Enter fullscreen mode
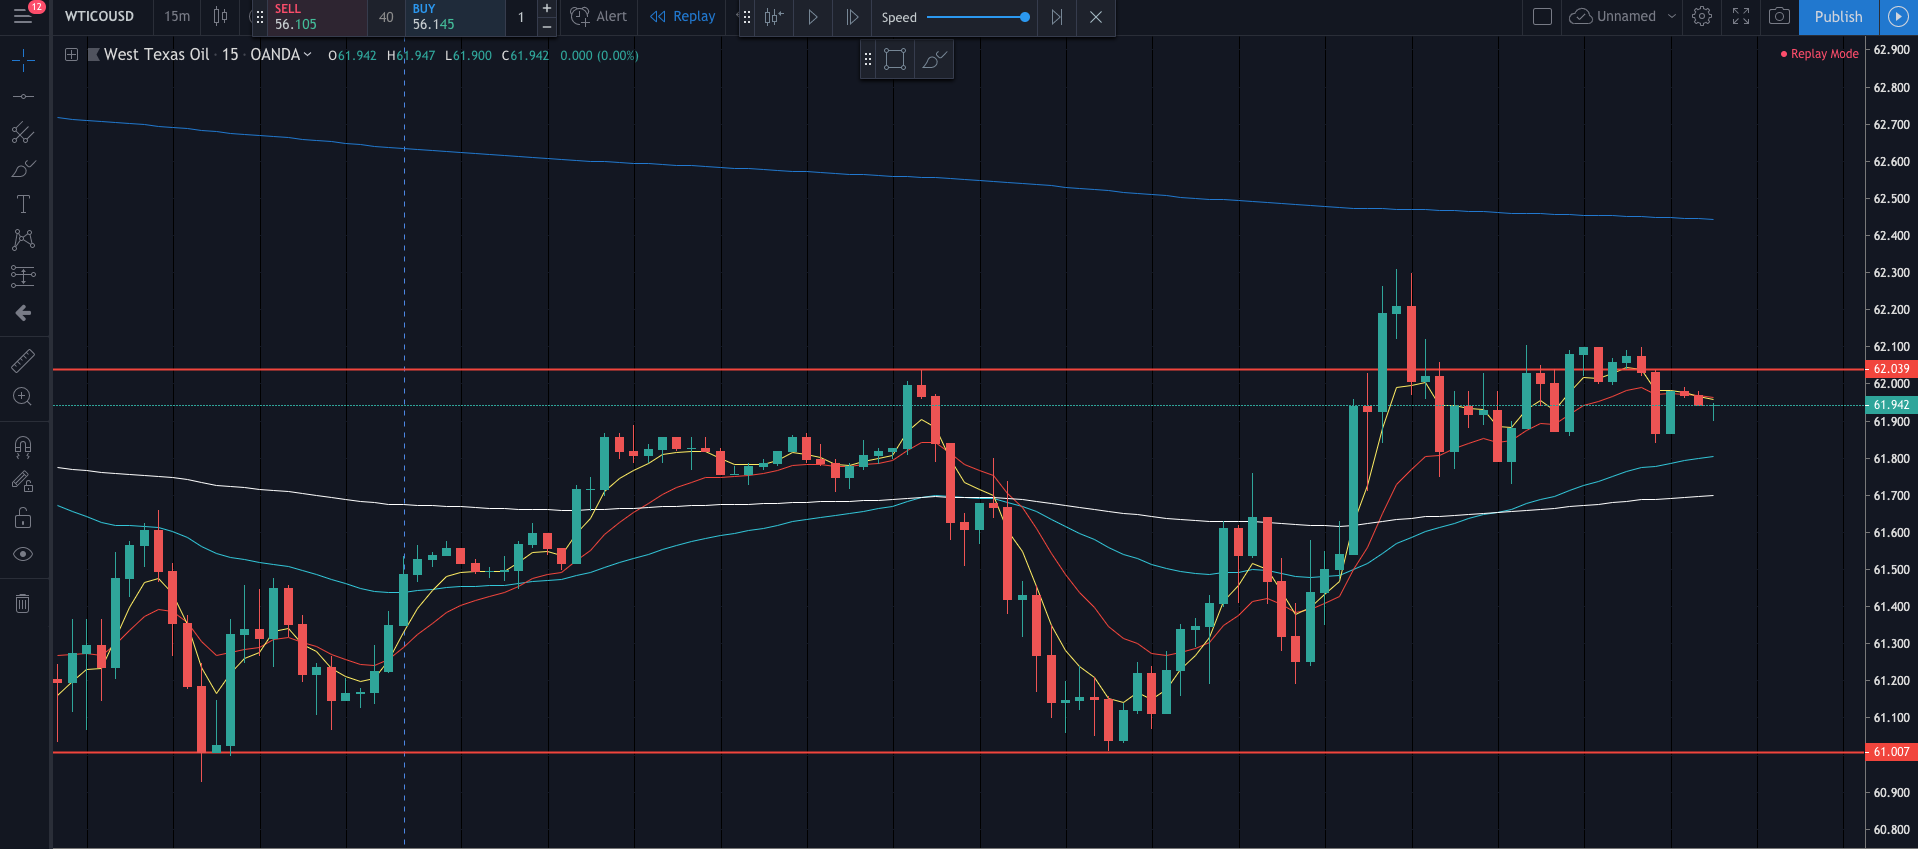Viewport: 1918px width, 849px height. (x=1741, y=16)
